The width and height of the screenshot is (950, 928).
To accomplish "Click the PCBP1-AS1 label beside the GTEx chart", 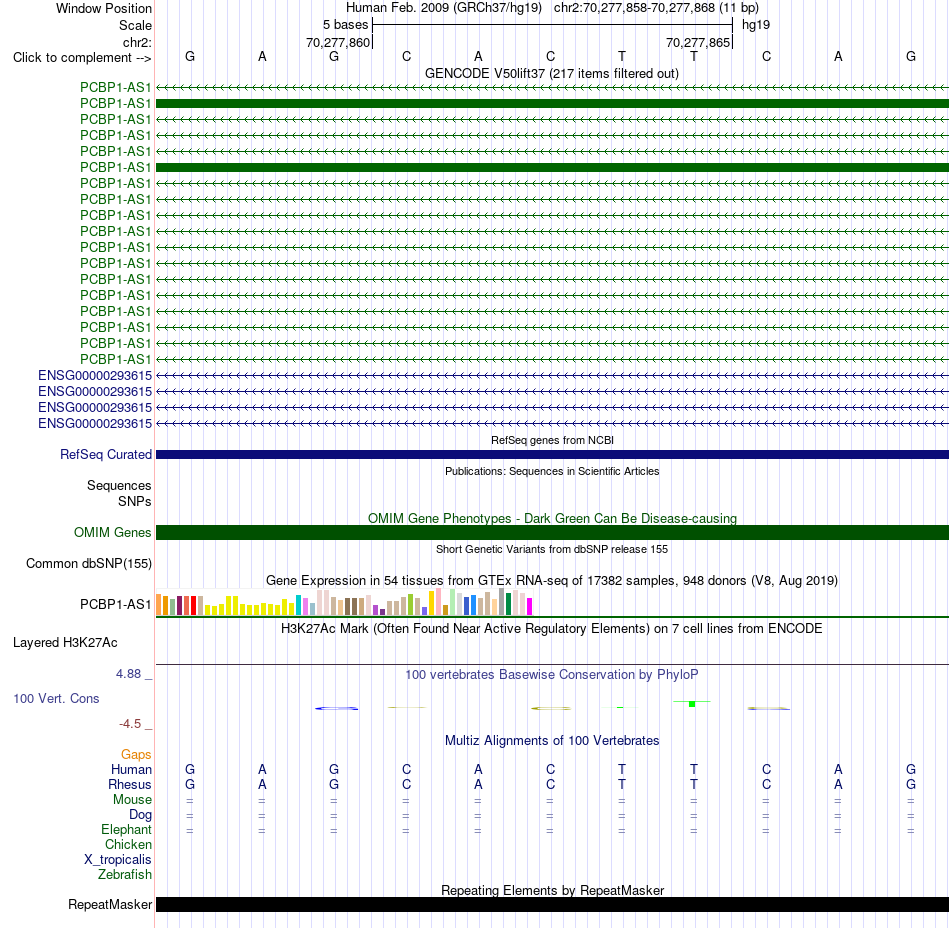I will (115, 605).
